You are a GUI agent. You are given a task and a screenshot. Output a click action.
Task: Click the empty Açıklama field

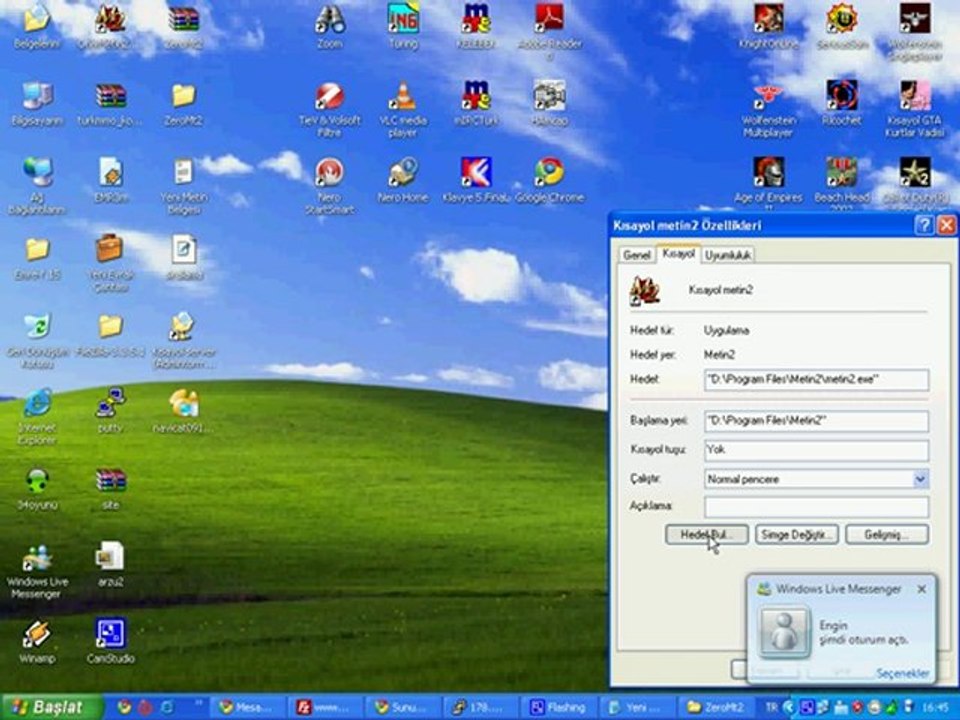click(816, 507)
